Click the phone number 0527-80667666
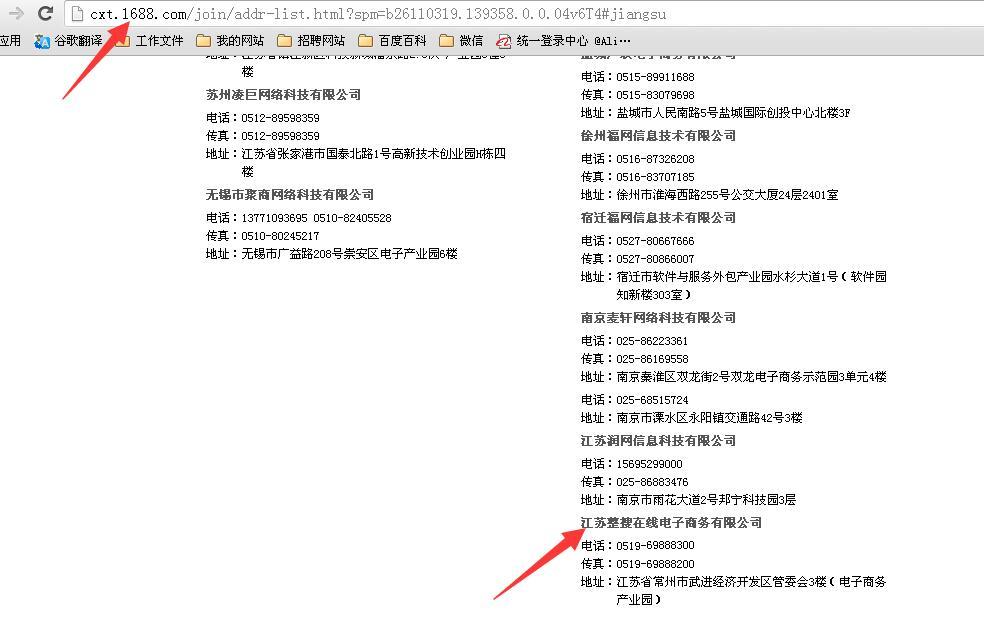Screen dimensions: 984x633 655,242
